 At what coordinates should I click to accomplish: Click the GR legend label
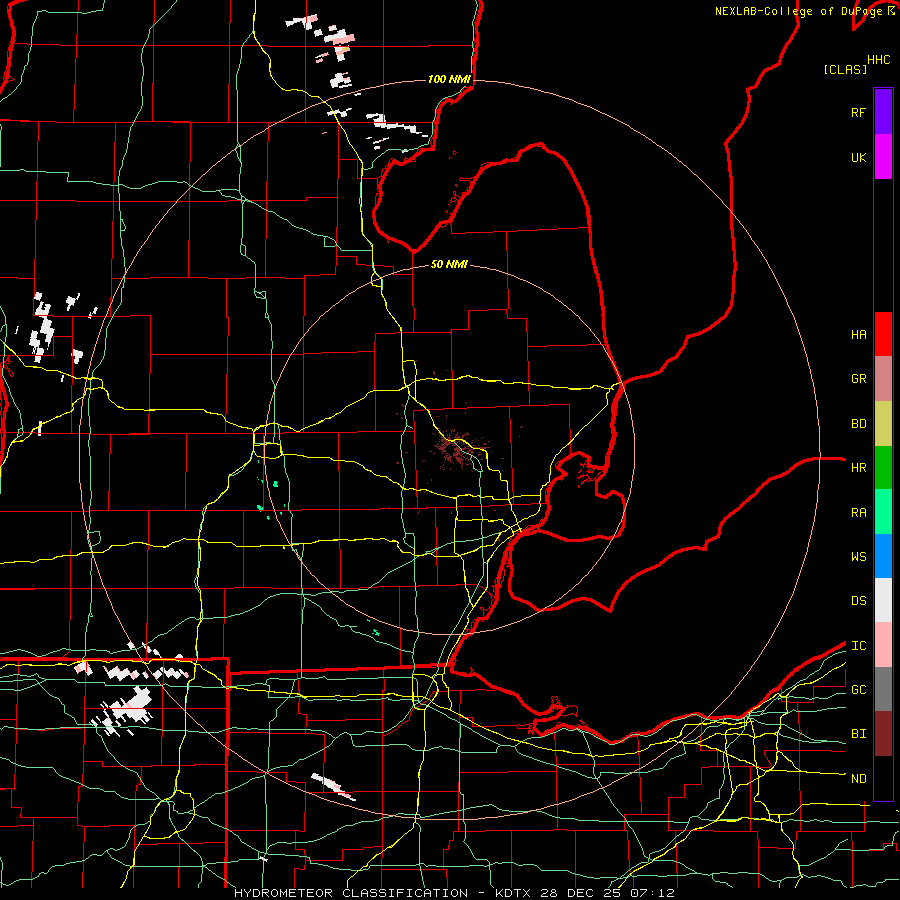(x=858, y=379)
